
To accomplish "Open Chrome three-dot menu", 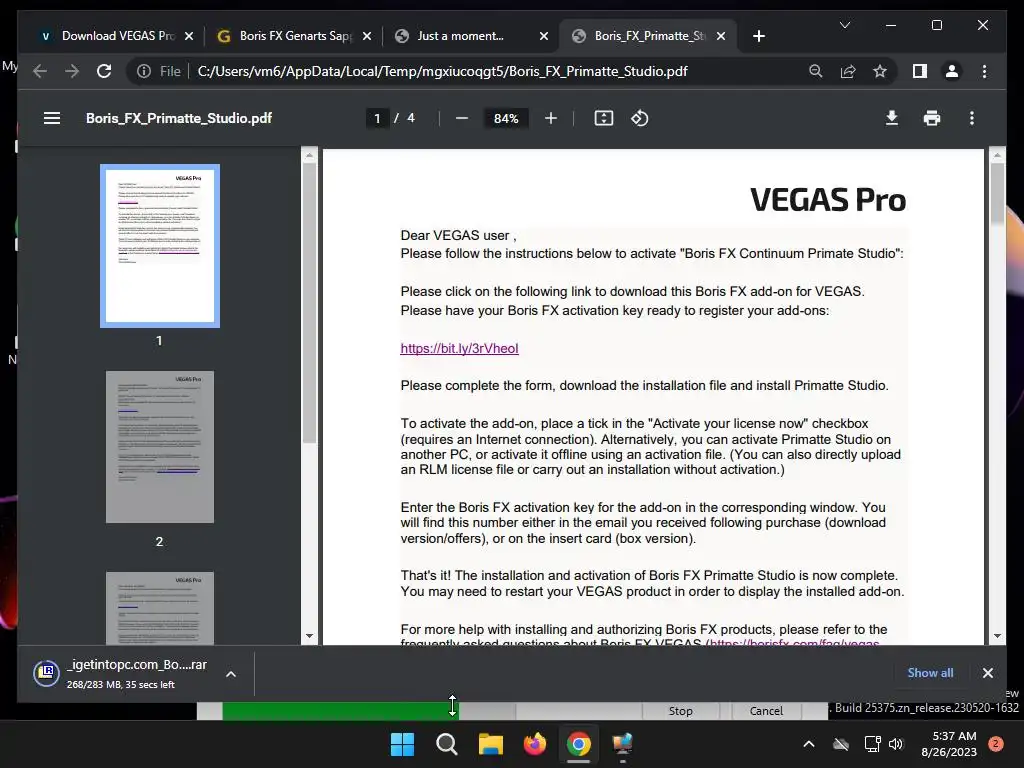I will (x=984, y=71).
